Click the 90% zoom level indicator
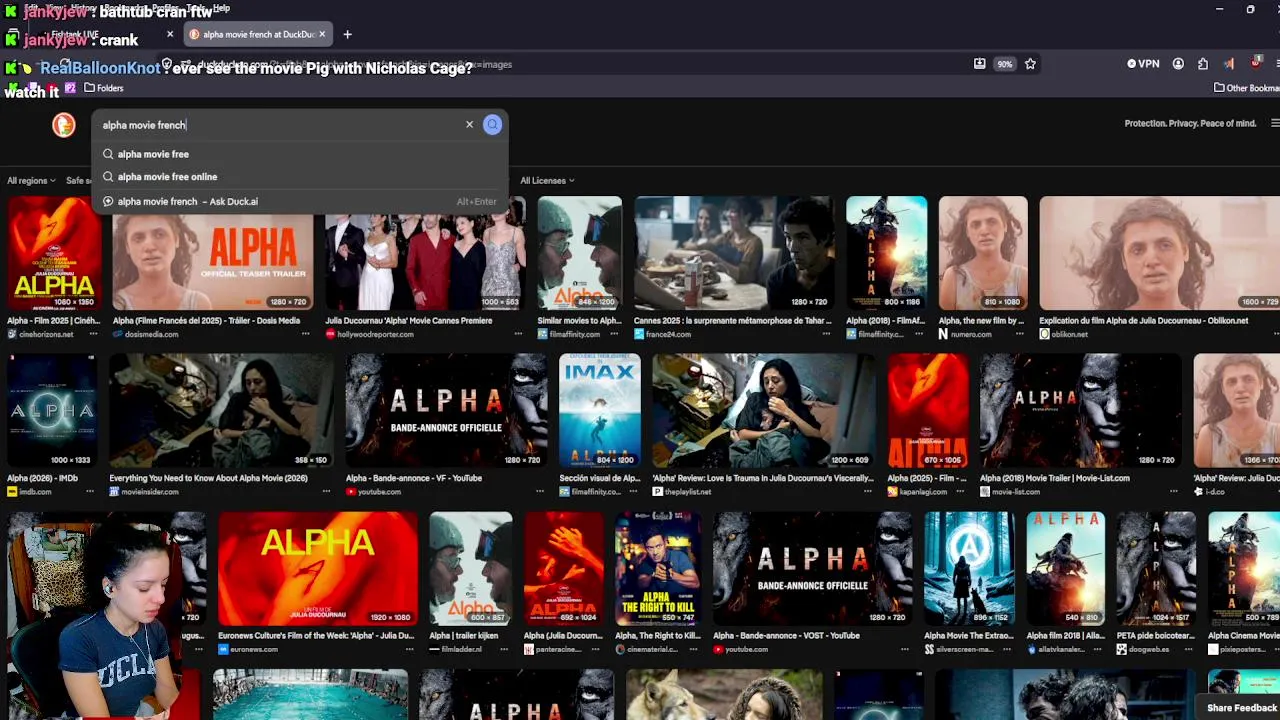This screenshot has height=720, width=1280. (1004, 64)
